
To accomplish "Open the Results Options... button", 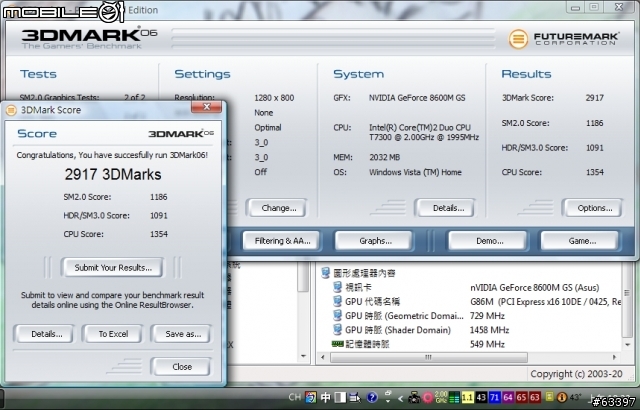I will click(594, 208).
